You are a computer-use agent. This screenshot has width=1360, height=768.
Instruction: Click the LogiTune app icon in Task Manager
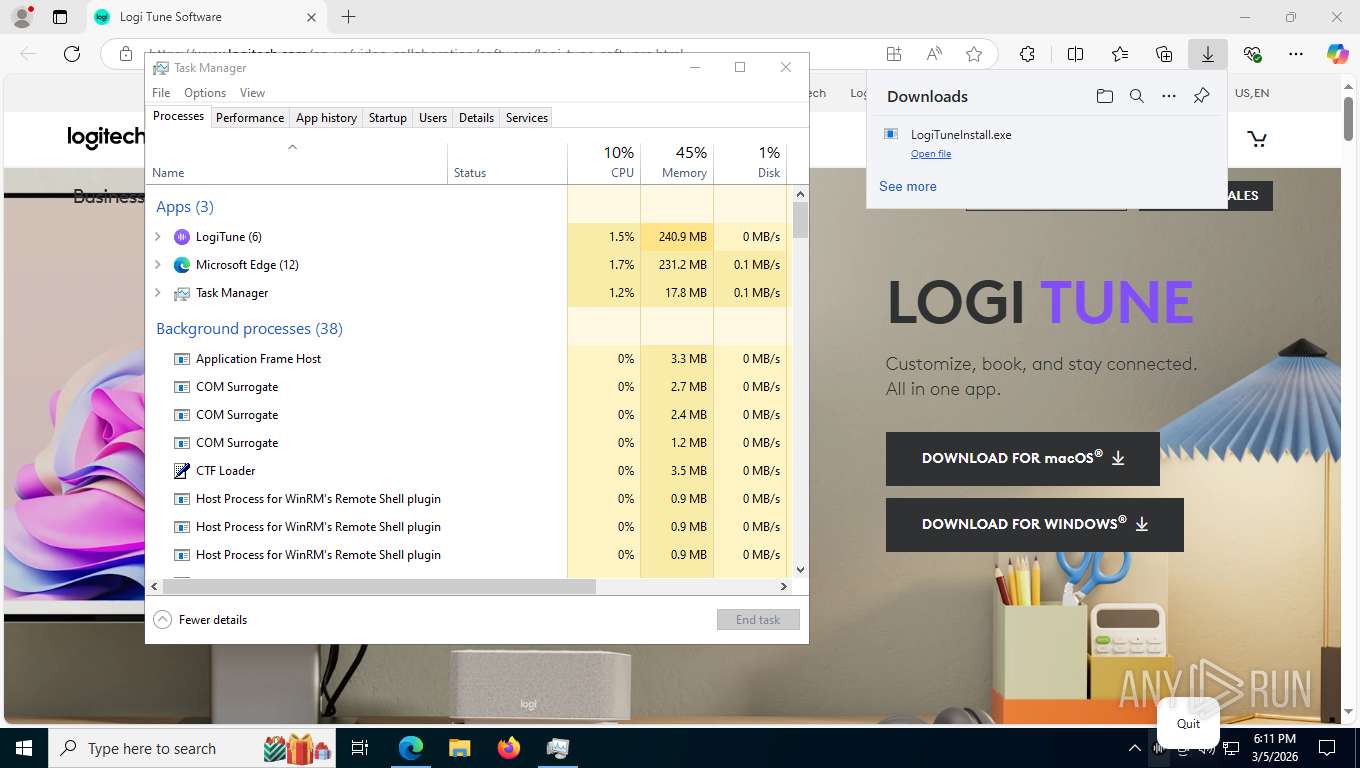pos(181,237)
